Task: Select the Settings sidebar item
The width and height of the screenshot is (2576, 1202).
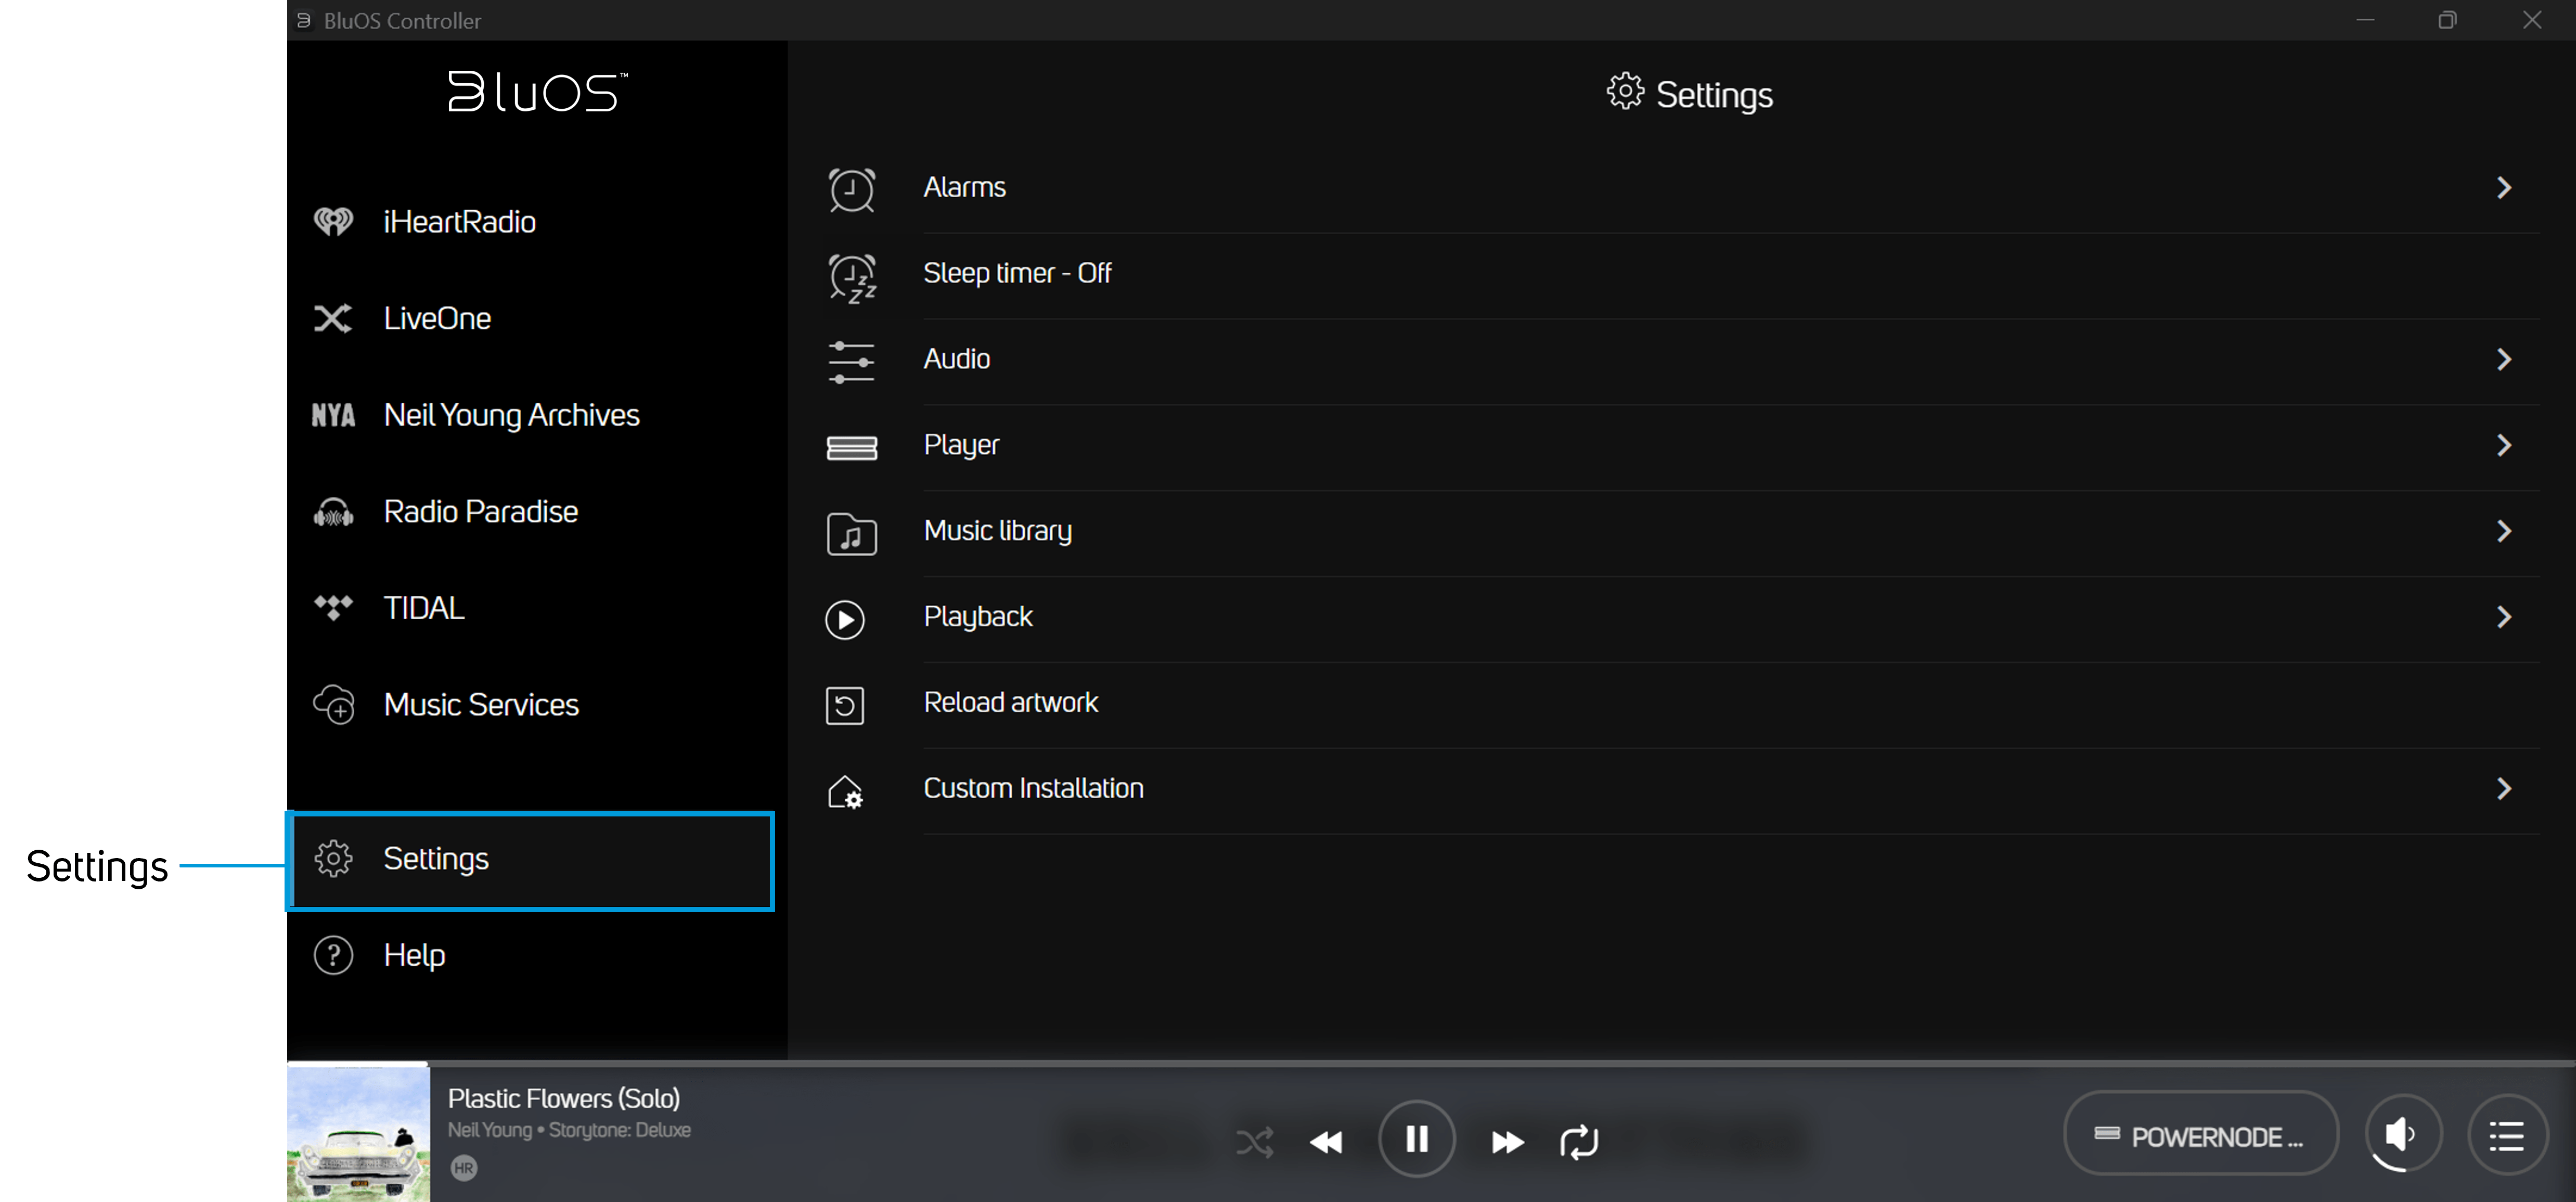Action: click(x=436, y=858)
